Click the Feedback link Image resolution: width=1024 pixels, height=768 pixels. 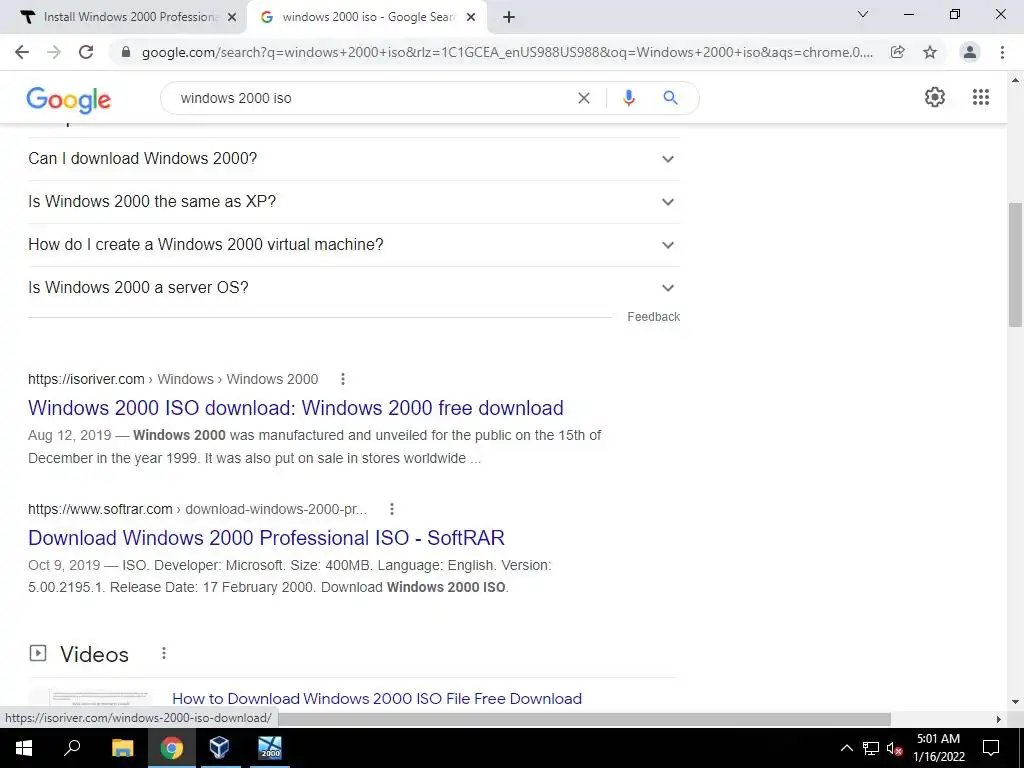pyautogui.click(x=654, y=317)
